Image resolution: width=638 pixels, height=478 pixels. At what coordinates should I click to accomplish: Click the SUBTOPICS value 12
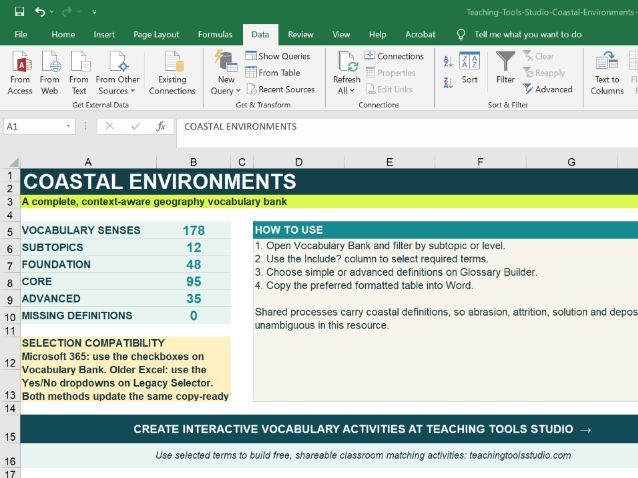tap(194, 248)
